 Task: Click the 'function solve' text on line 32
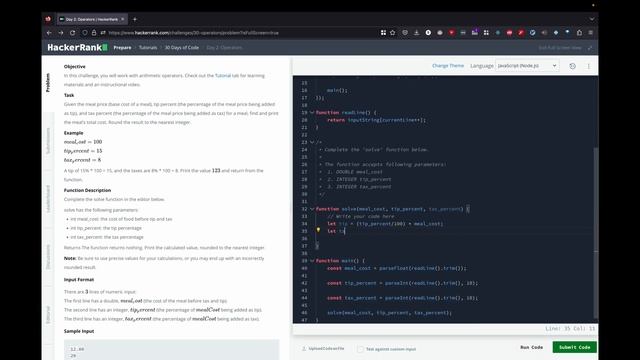[336, 209]
